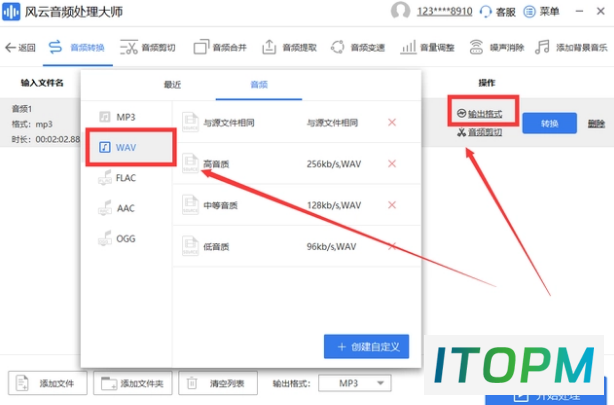Image resolution: width=614 pixels, height=405 pixels.
Task: Open the 音频转换 tab
Action: click(x=77, y=47)
